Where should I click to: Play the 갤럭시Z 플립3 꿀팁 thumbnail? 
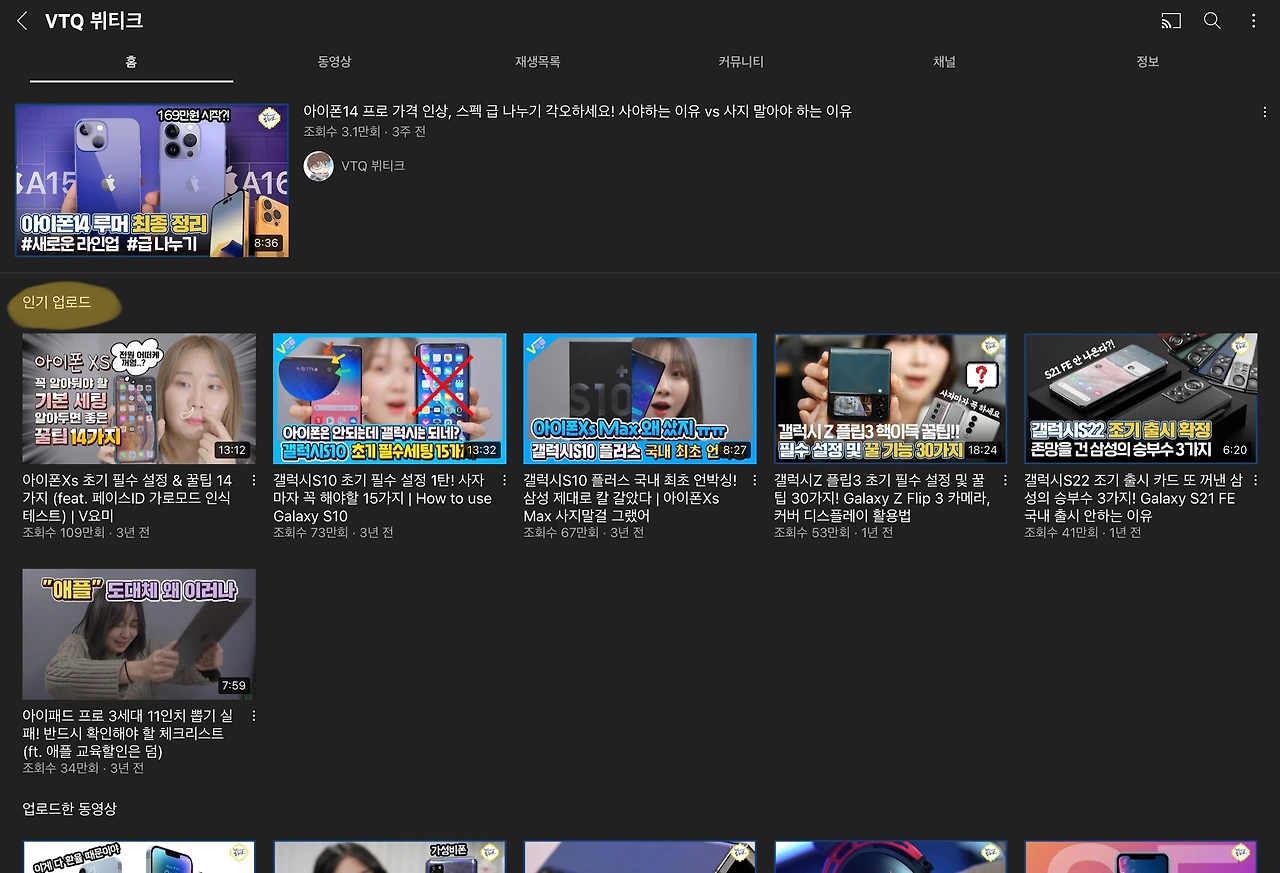point(891,399)
